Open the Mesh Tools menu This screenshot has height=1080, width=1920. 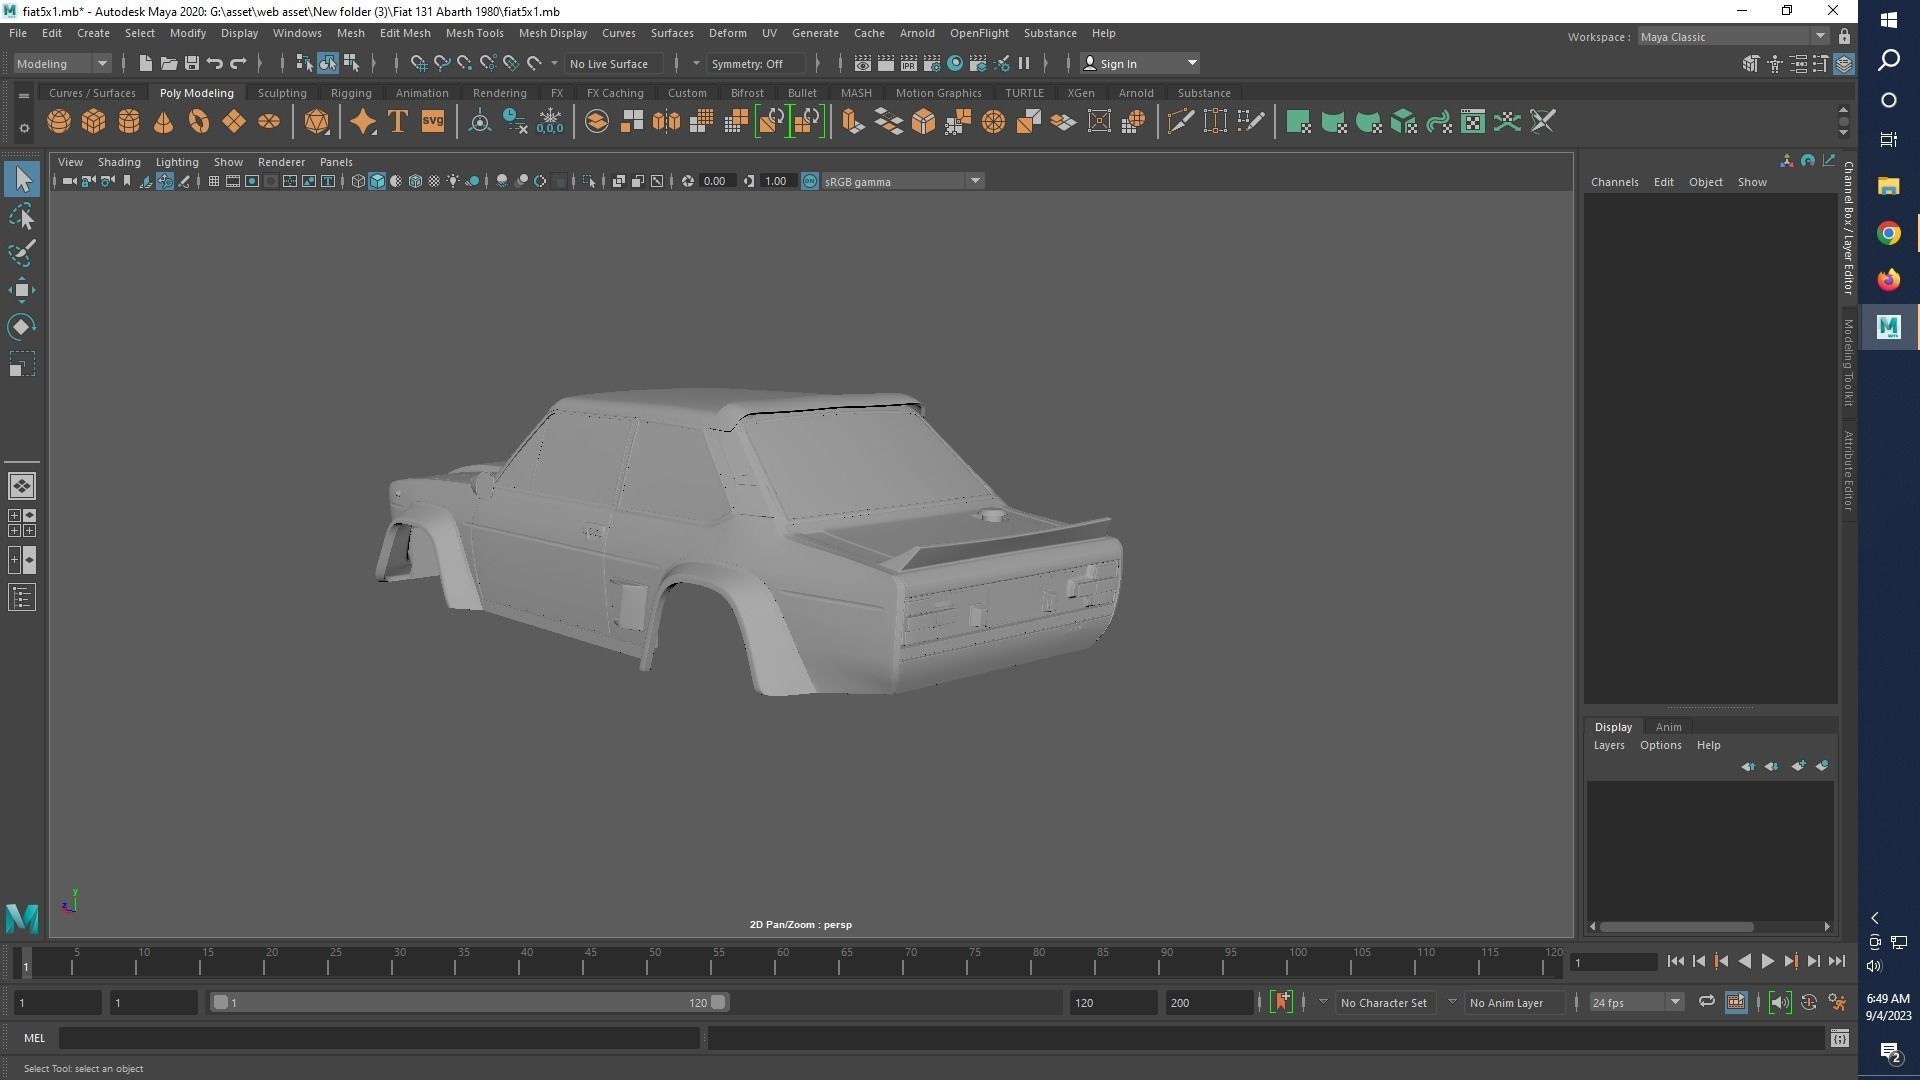tap(474, 33)
